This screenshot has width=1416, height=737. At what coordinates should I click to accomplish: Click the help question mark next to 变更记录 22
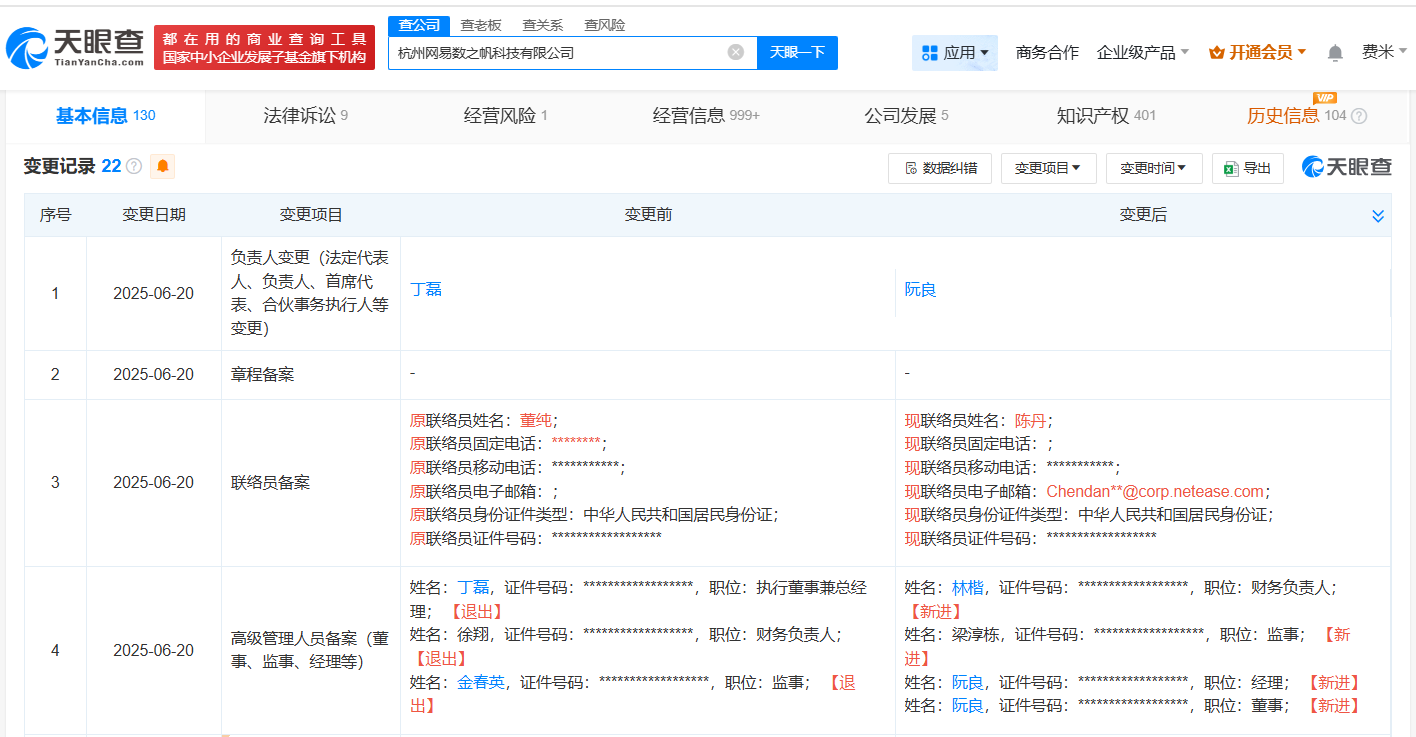click(x=134, y=166)
